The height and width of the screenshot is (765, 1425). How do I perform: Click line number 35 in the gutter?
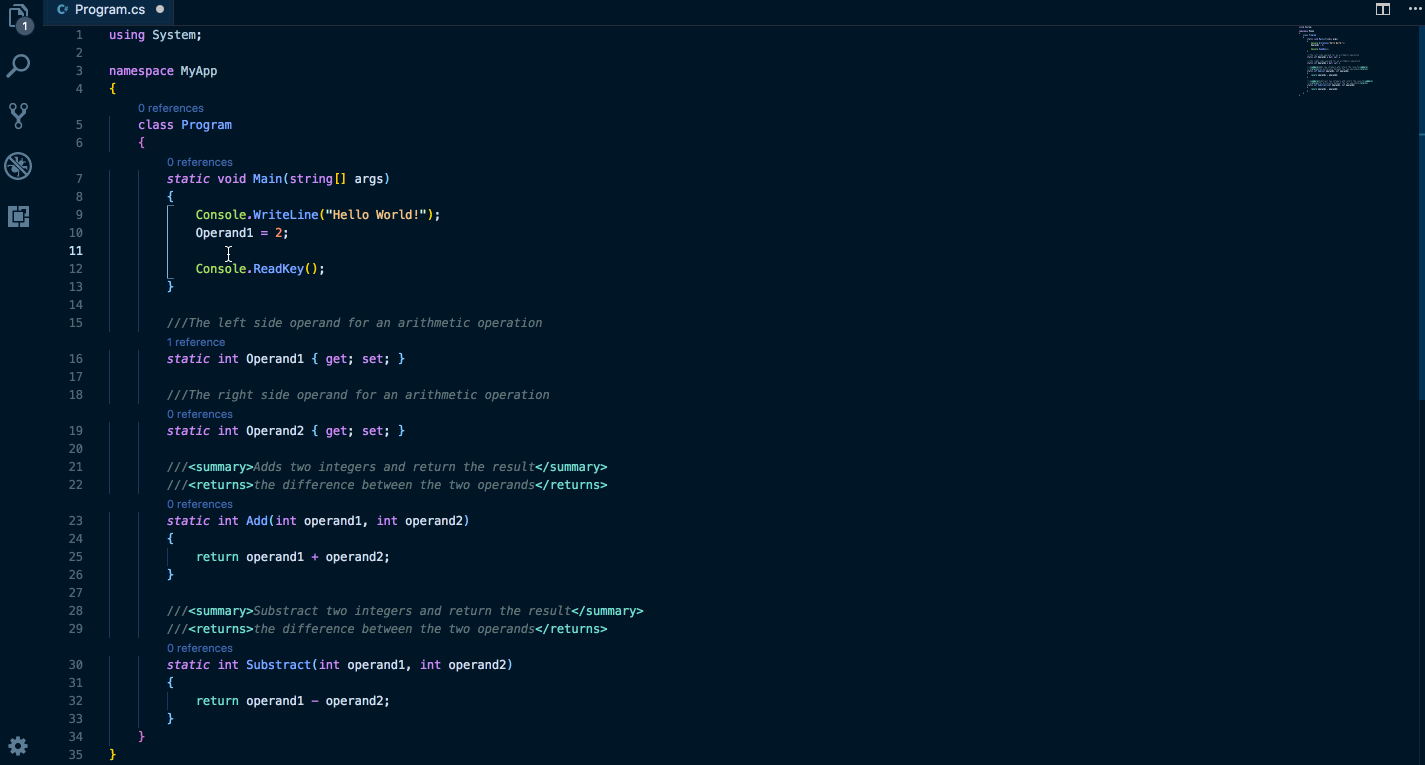pyautogui.click(x=76, y=755)
